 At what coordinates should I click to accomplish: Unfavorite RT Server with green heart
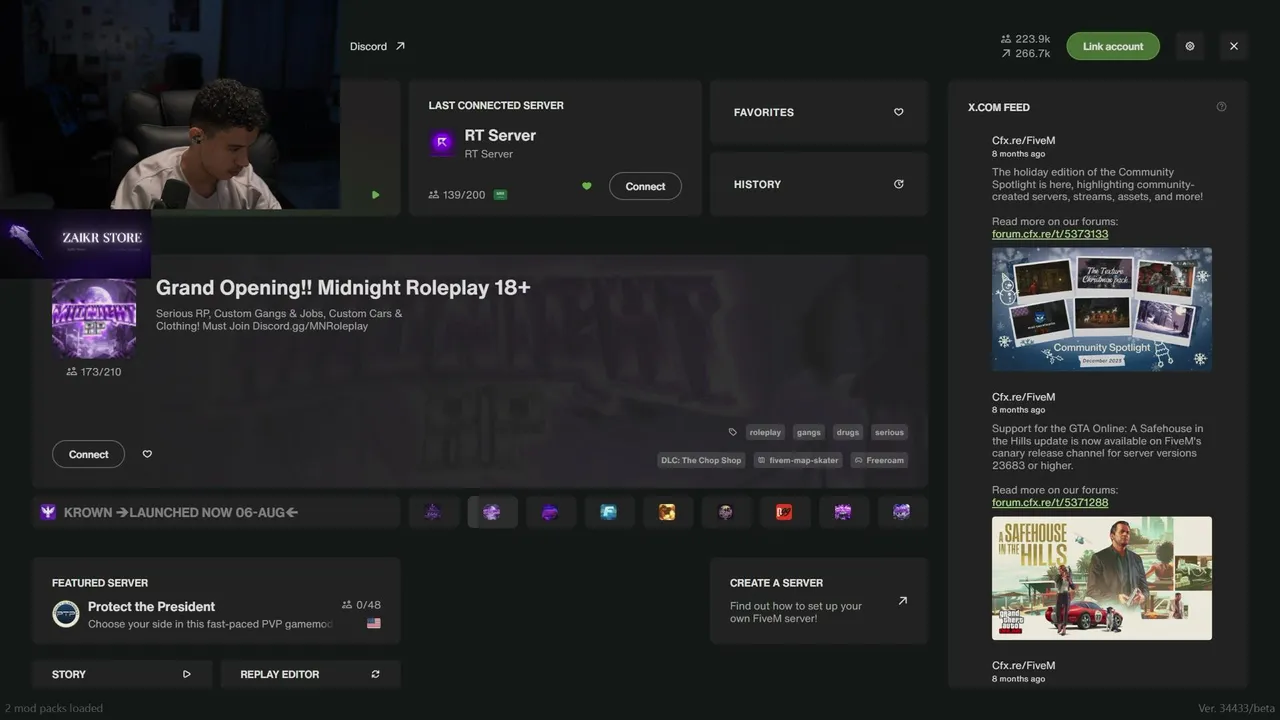pos(587,186)
